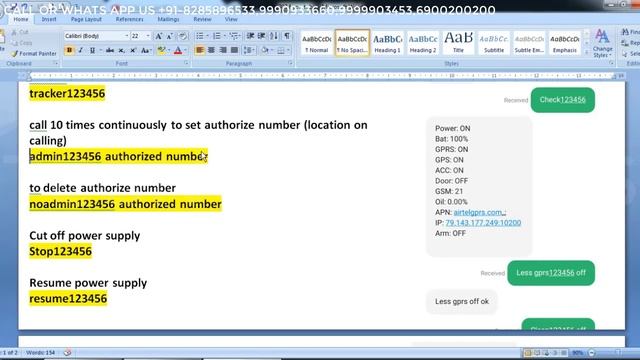Click Change Case Aa icon
Image resolution: width=640 pixels, height=360 pixels.
click(145, 50)
